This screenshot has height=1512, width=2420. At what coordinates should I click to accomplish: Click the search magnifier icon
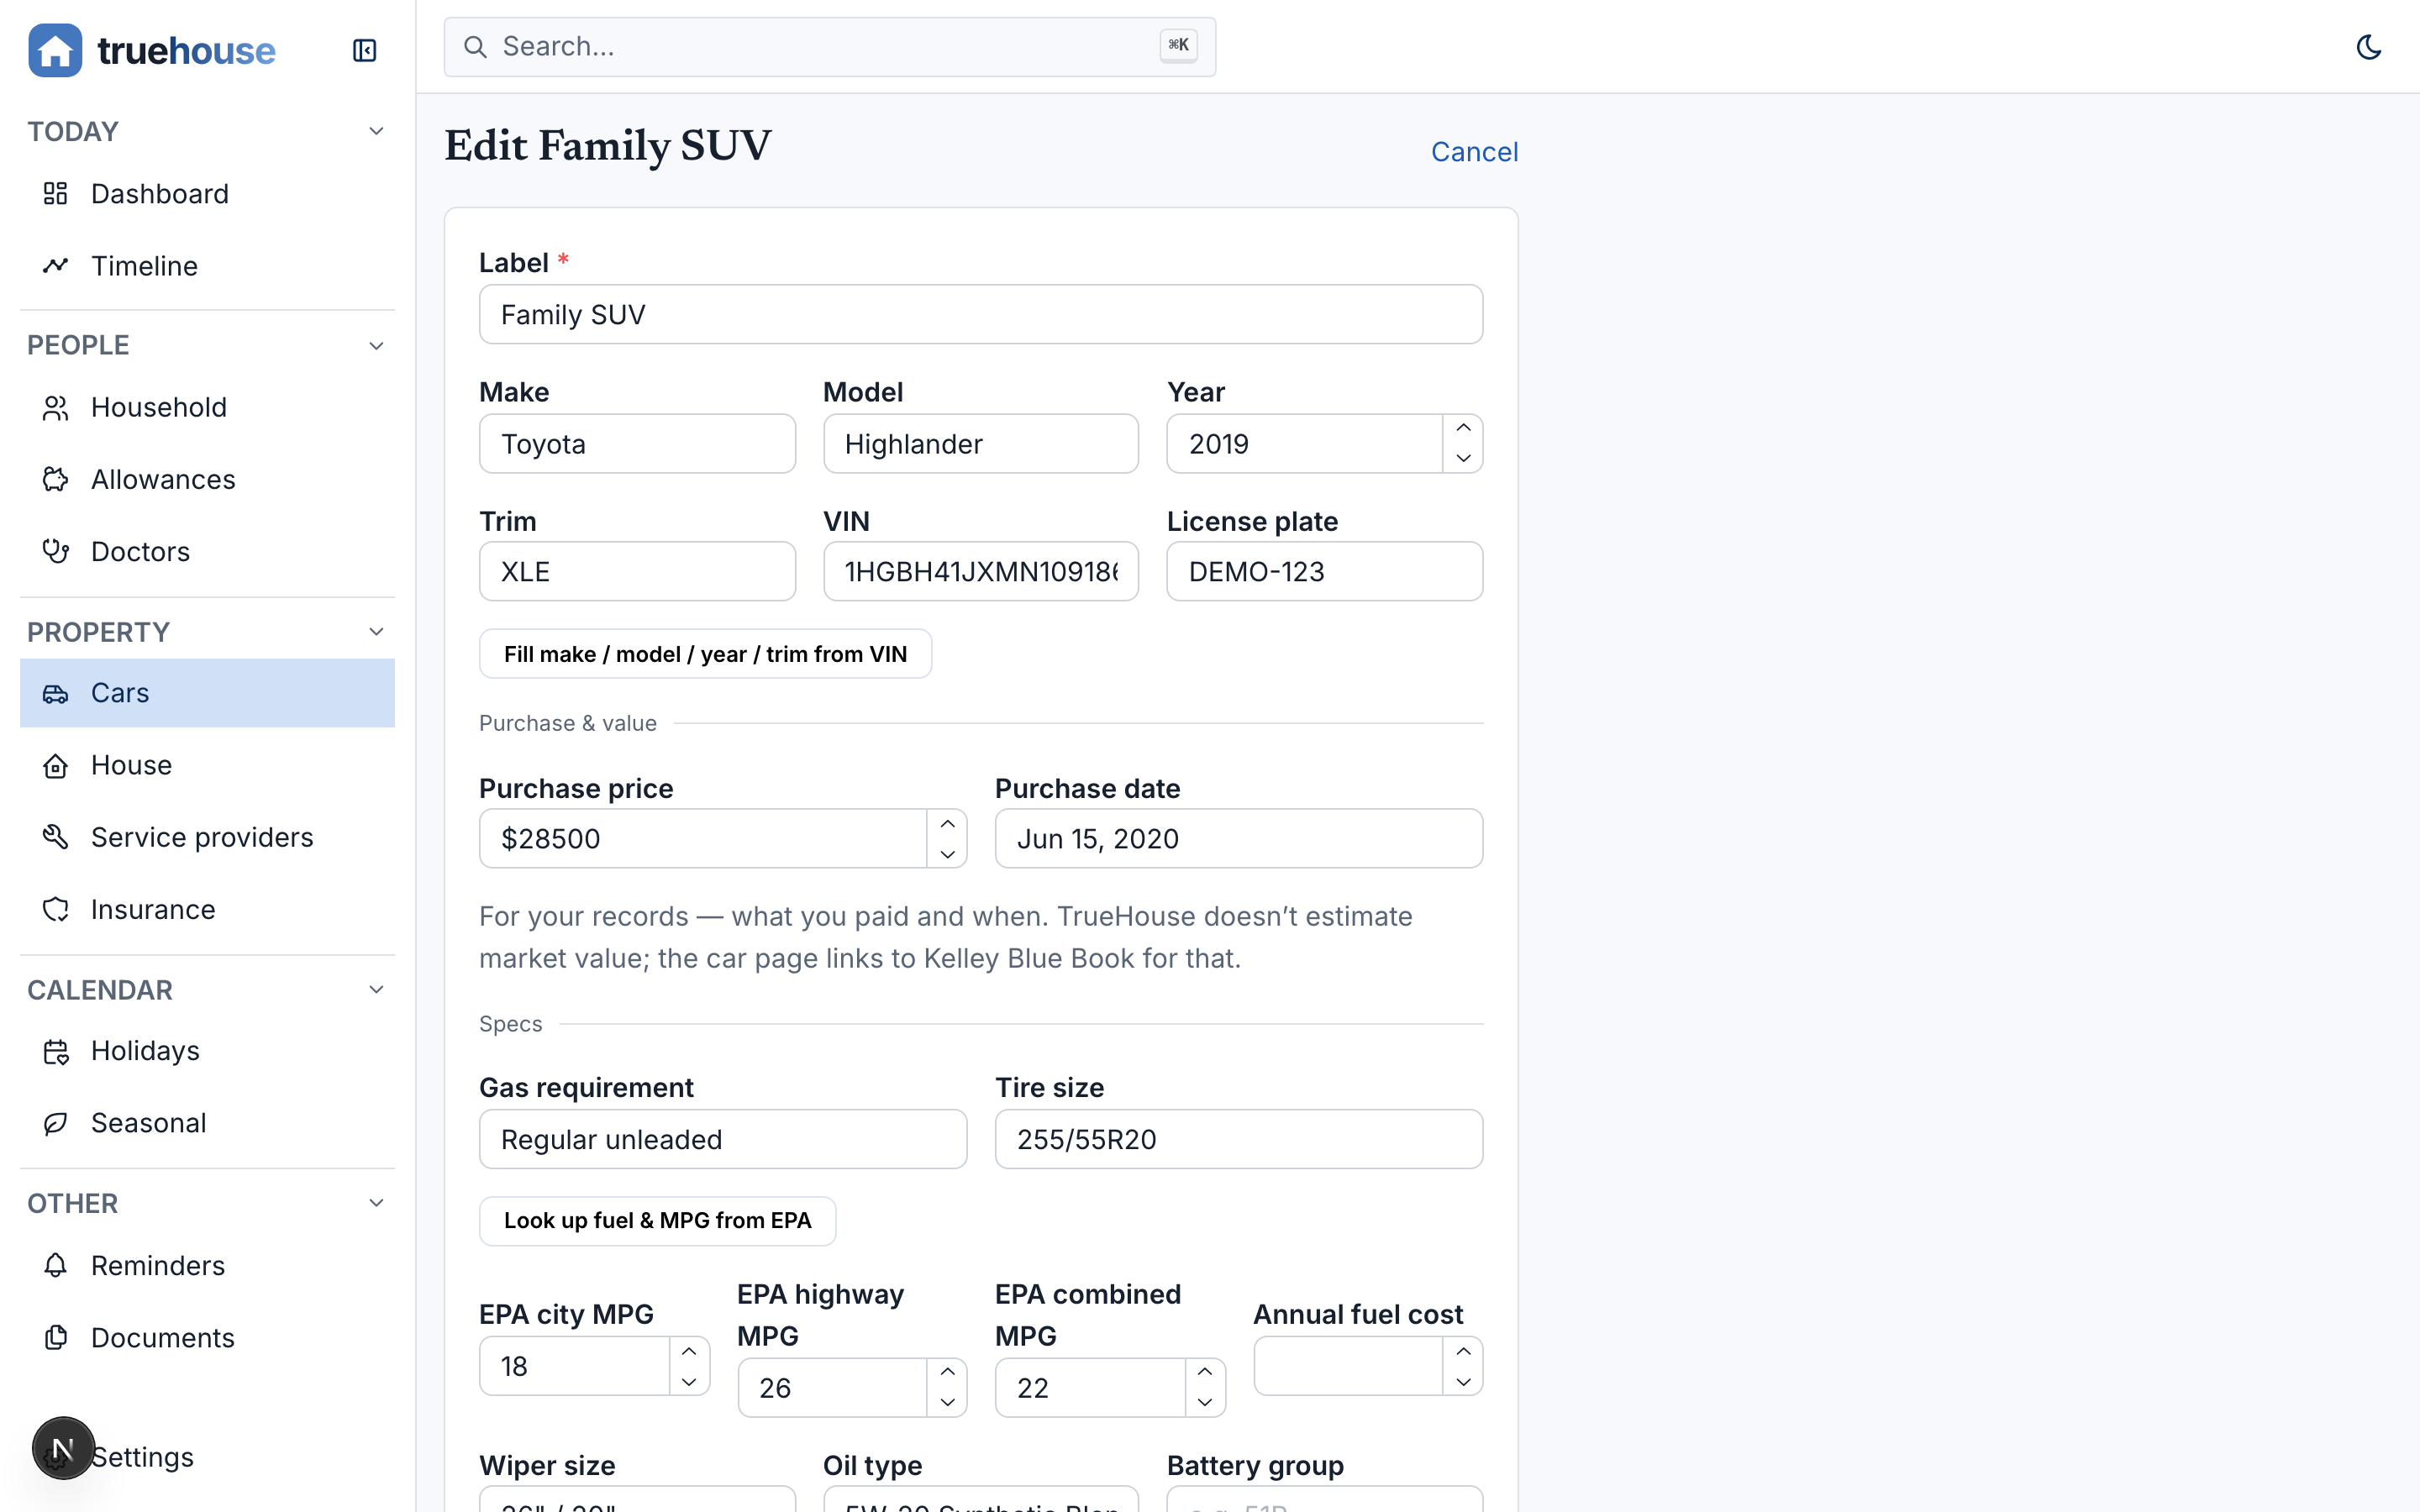475,47
